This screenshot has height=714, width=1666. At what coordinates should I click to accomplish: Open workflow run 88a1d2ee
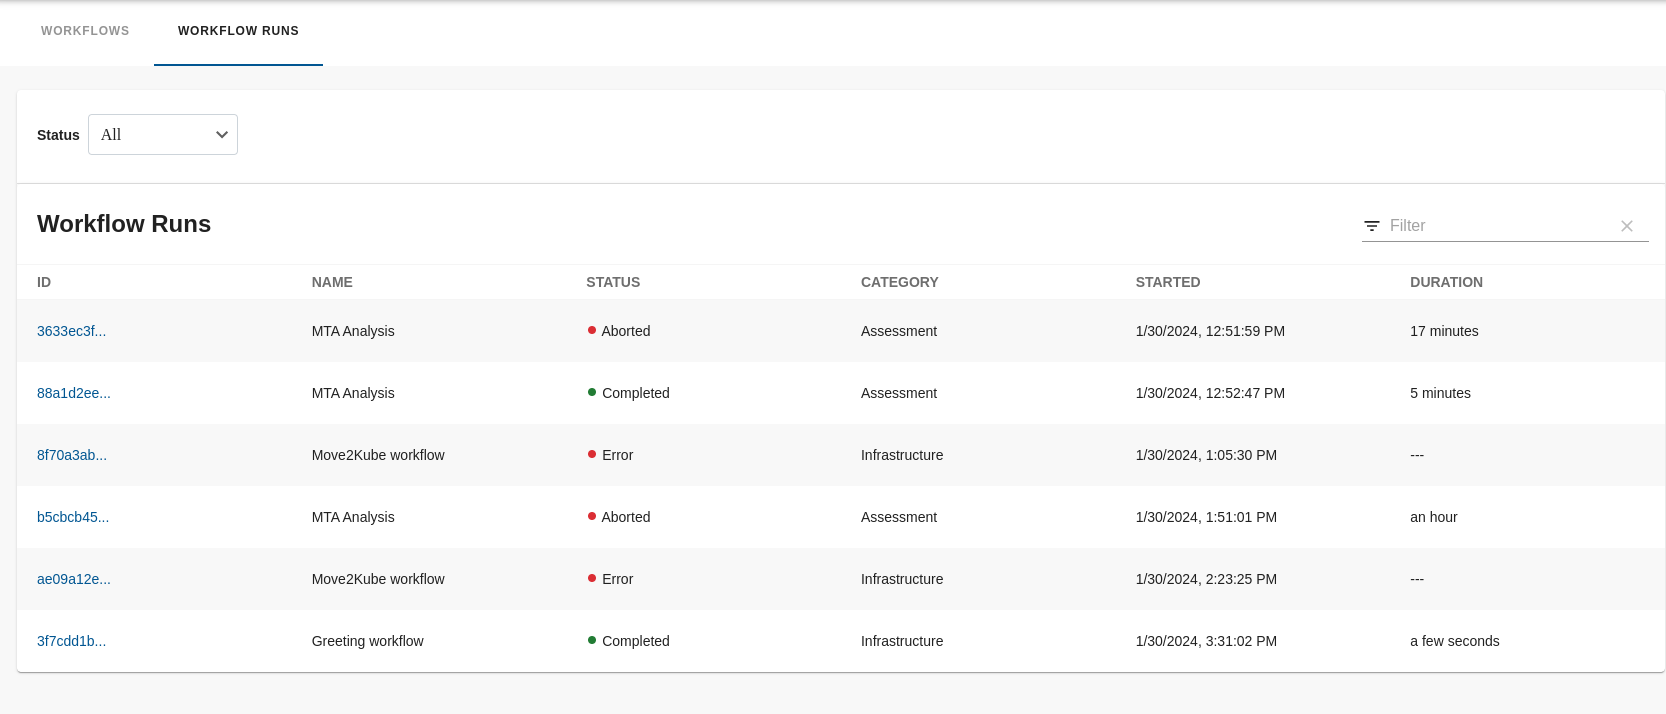(x=74, y=393)
